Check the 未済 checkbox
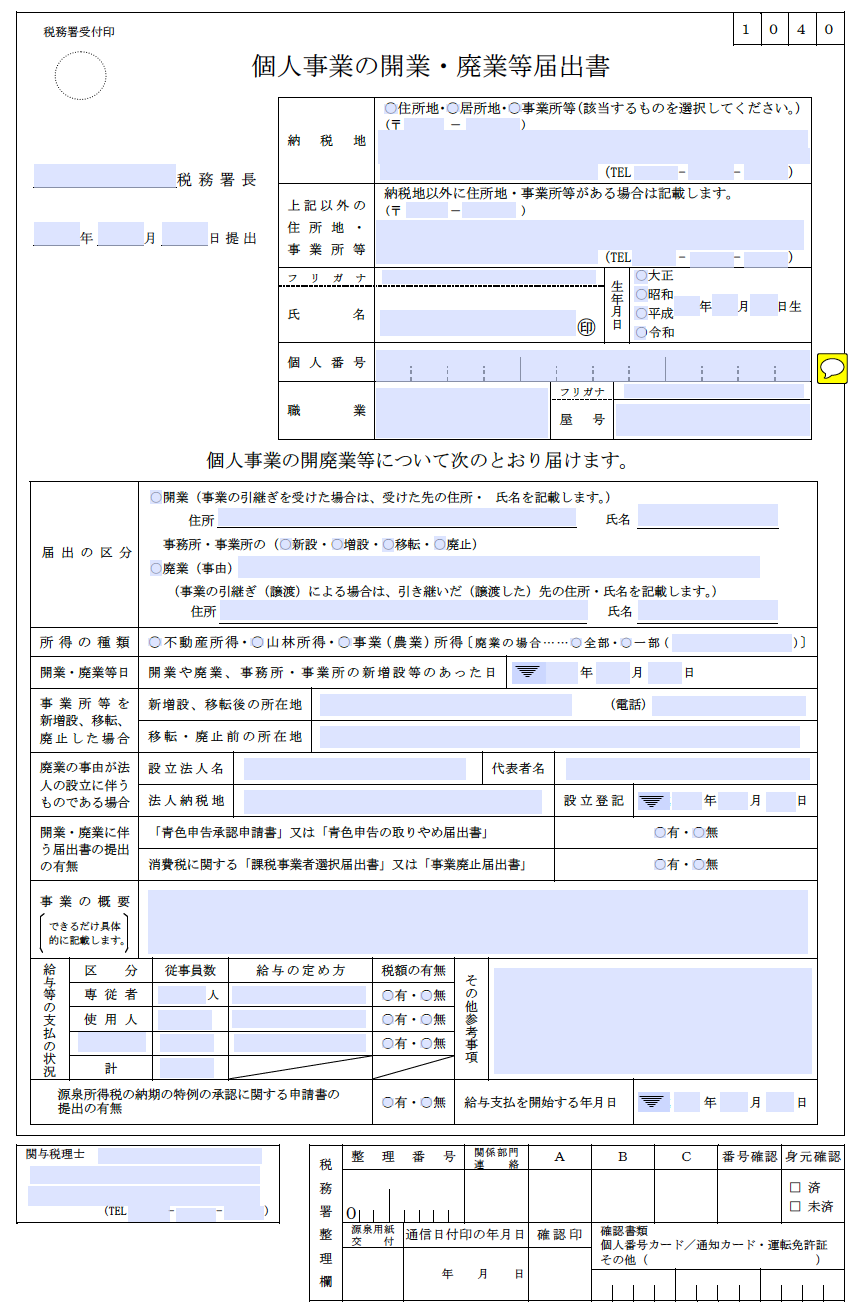Screen dimensions: 856x1316 pyautogui.click(x=795, y=1207)
